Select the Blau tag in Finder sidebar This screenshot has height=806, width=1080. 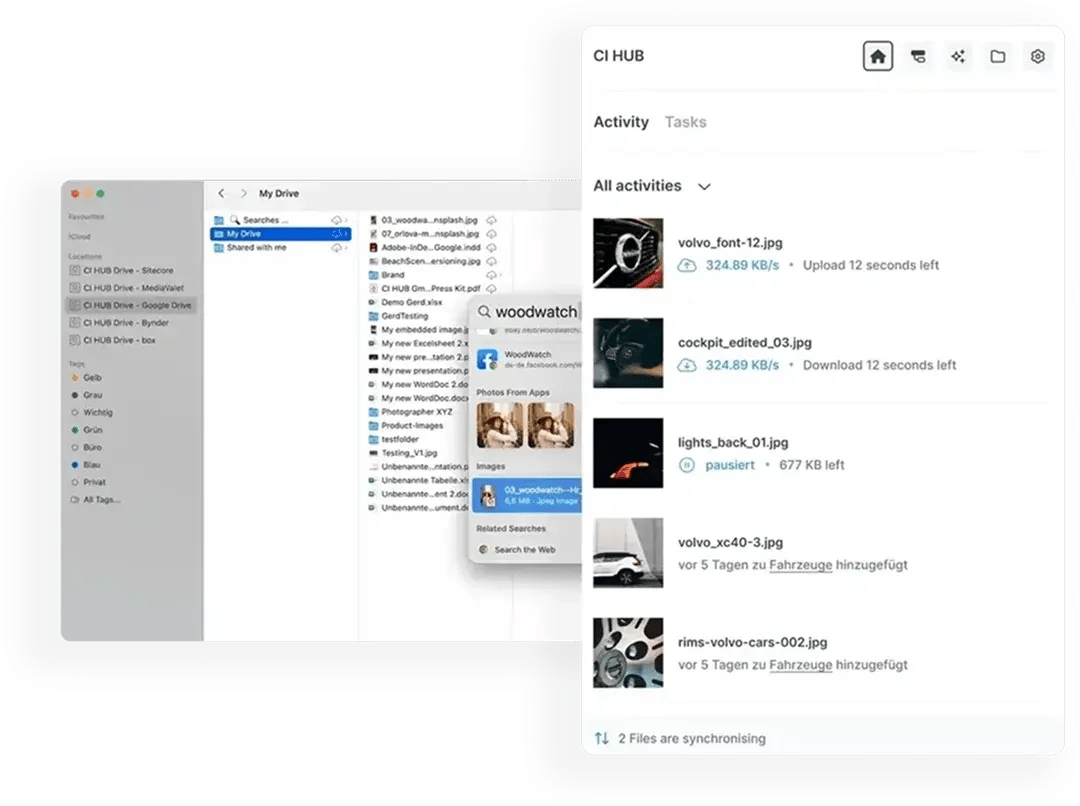pos(86,464)
